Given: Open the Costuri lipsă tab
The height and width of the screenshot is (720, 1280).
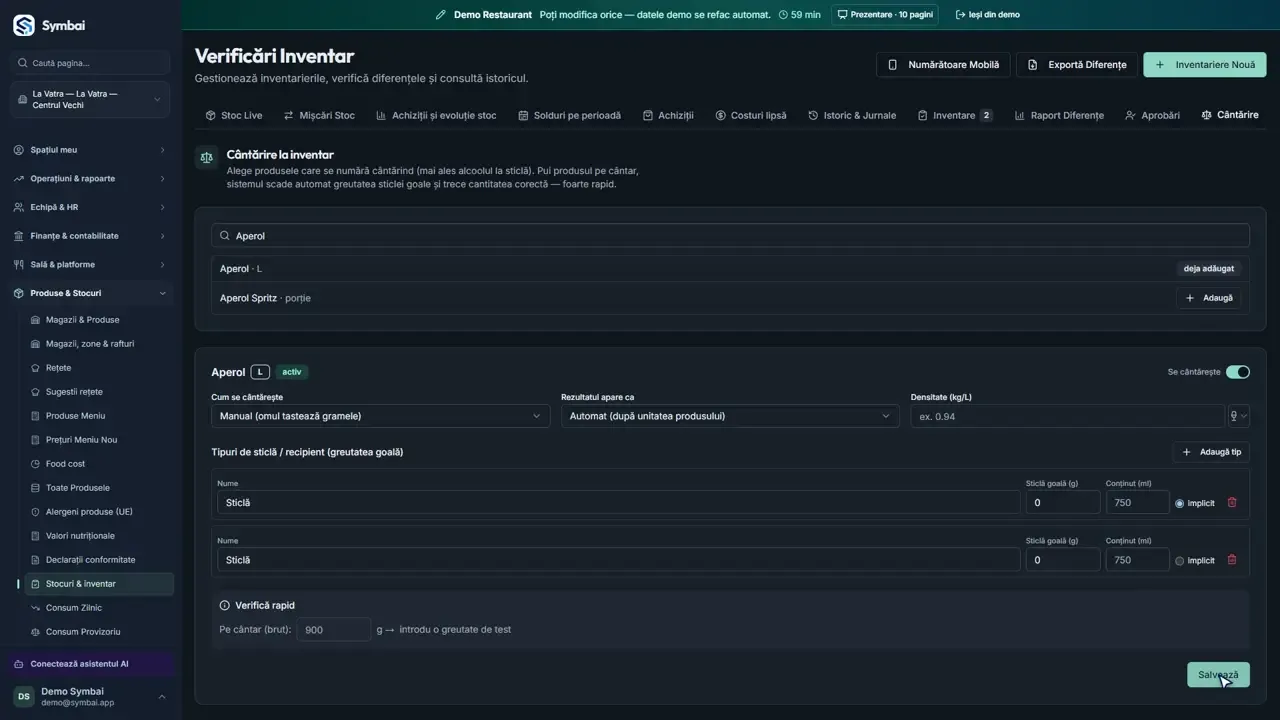Looking at the screenshot, I should pyautogui.click(x=750, y=115).
